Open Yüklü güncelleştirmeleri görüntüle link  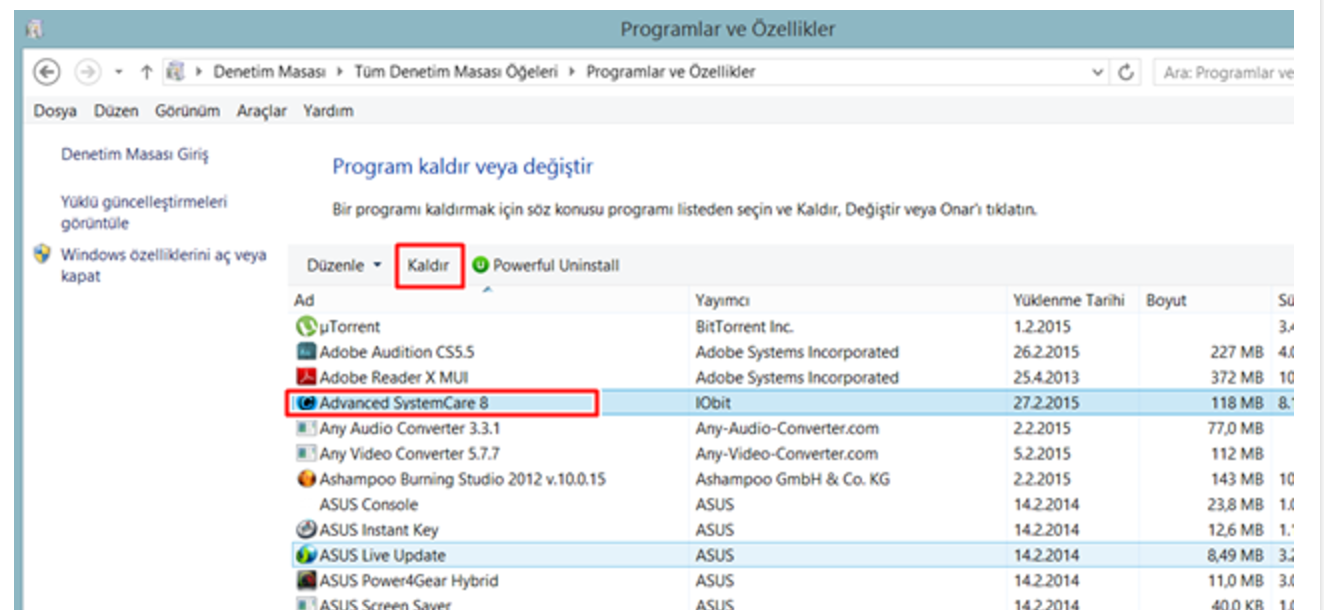[144, 212]
